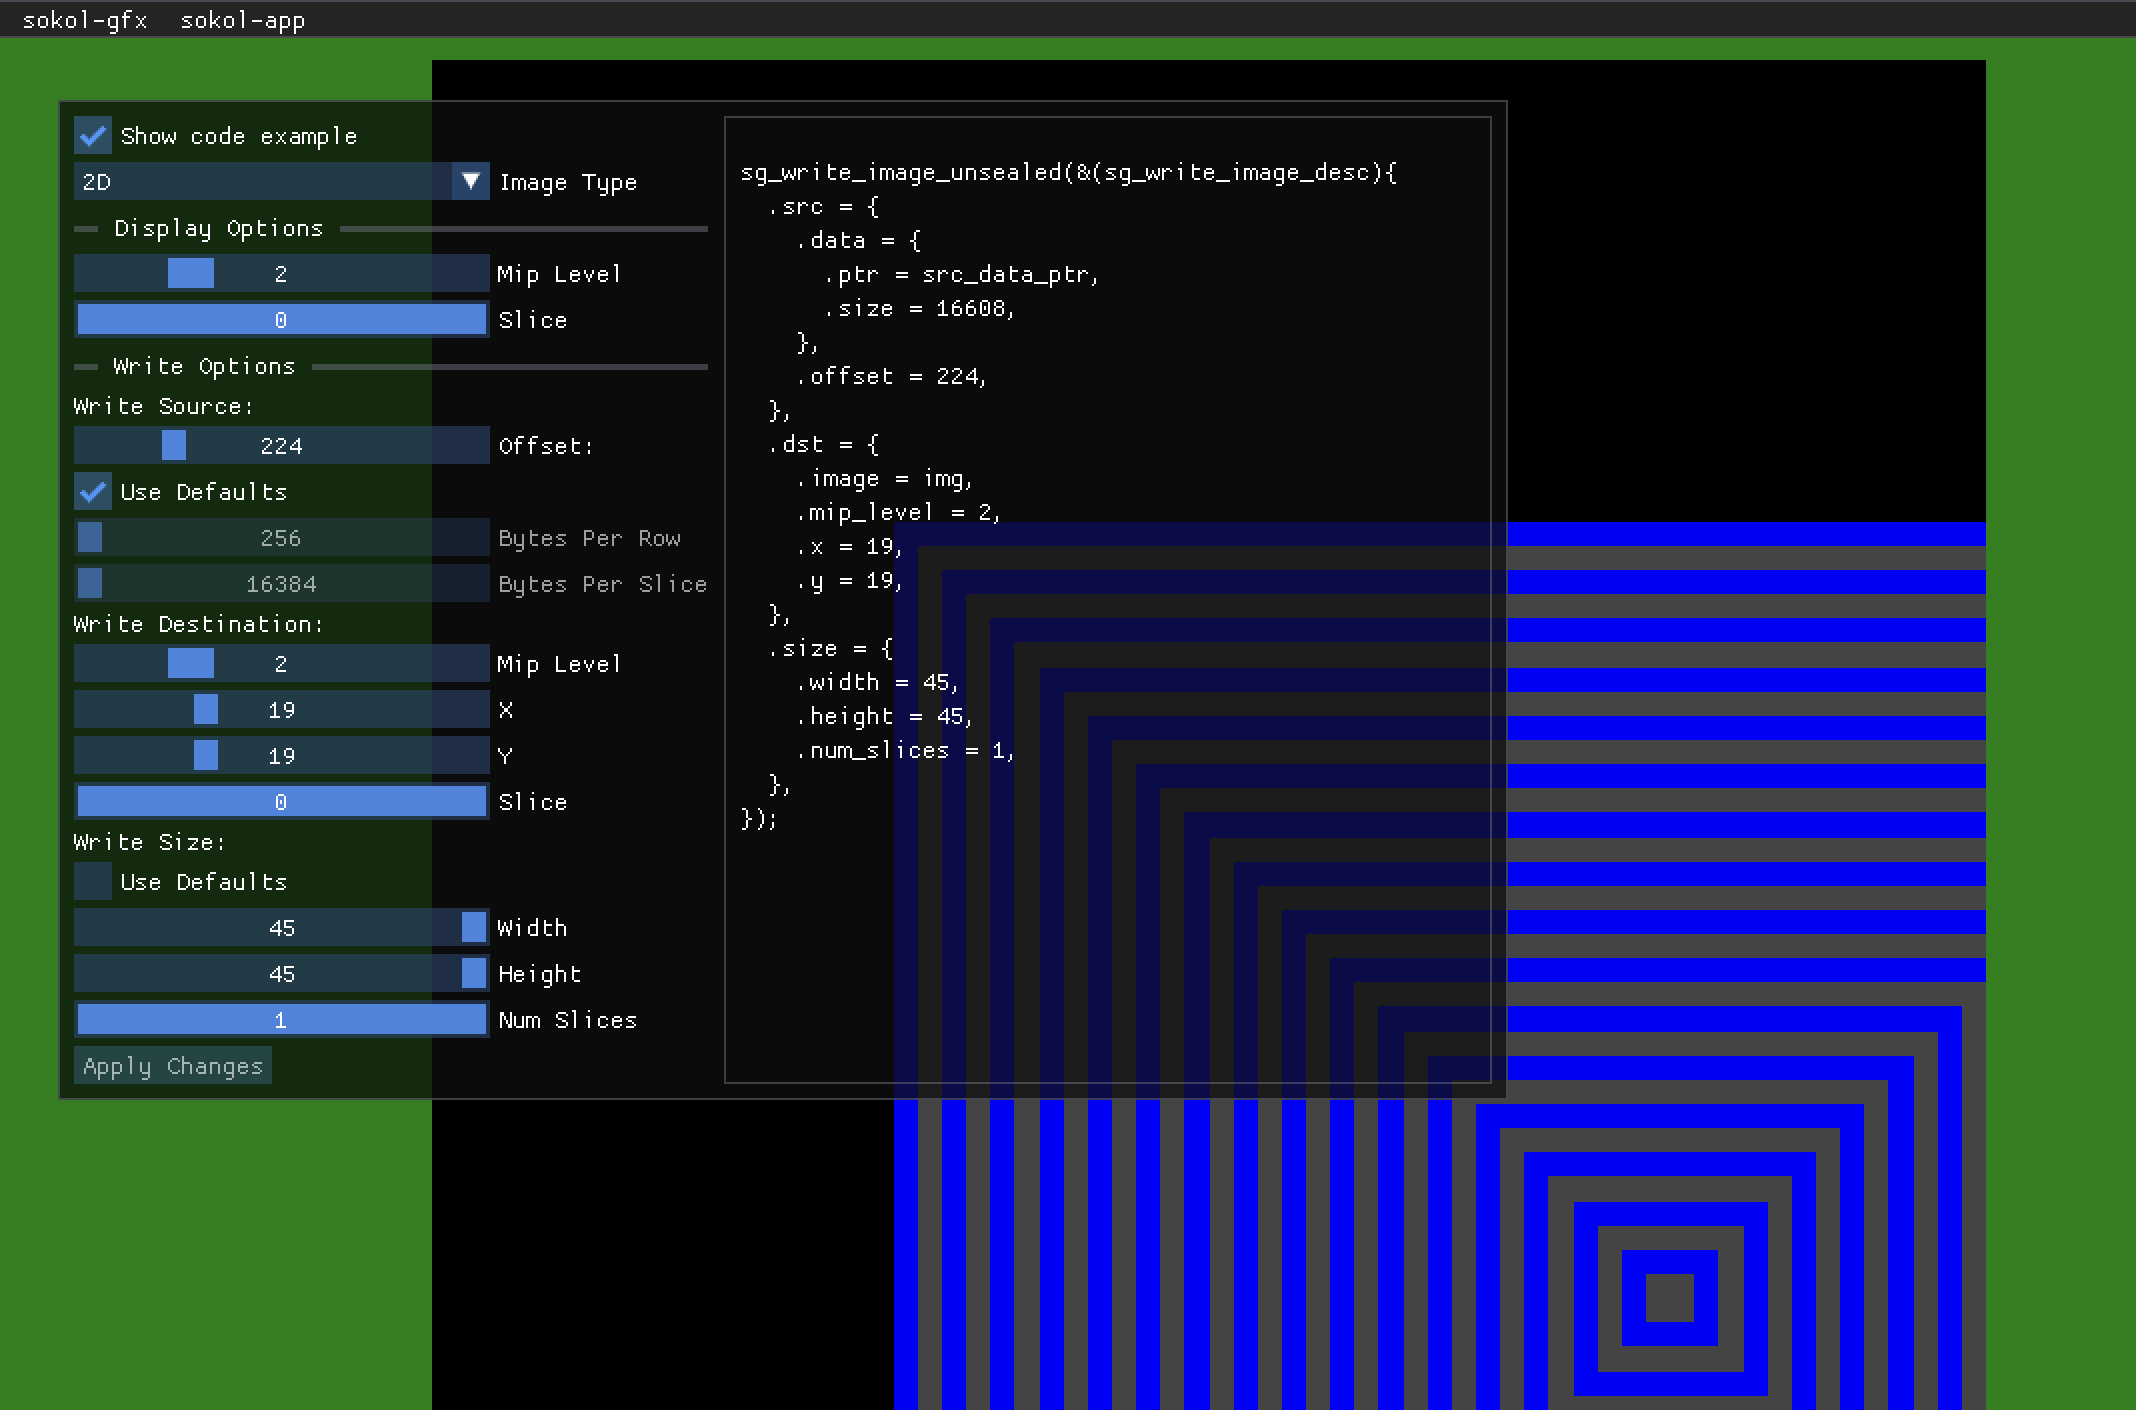Click the 'Height' slider label
The image size is (2136, 1410).
540,974
